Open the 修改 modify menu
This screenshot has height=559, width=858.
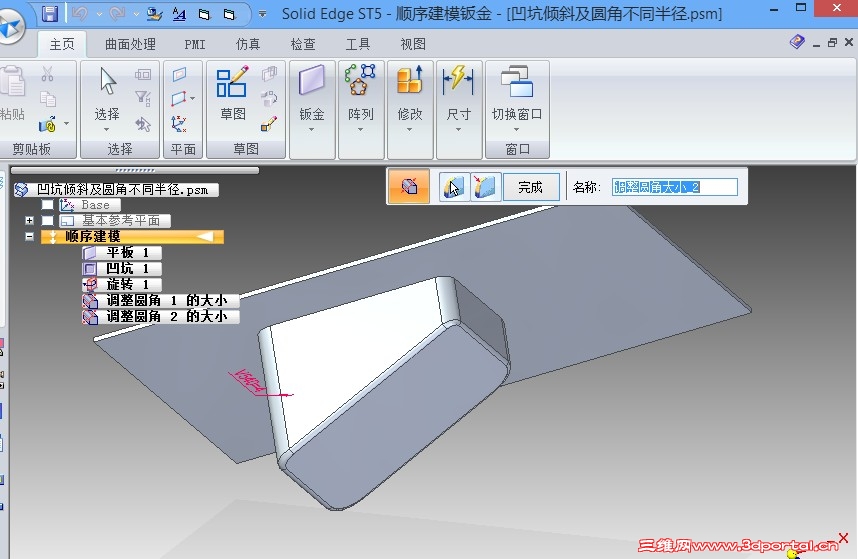click(410, 98)
